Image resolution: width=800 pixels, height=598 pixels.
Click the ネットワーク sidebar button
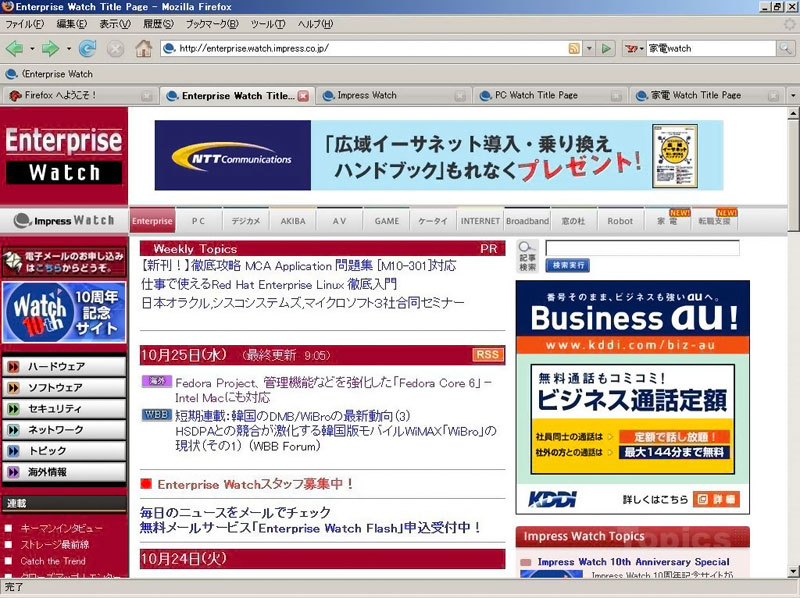click(64, 430)
